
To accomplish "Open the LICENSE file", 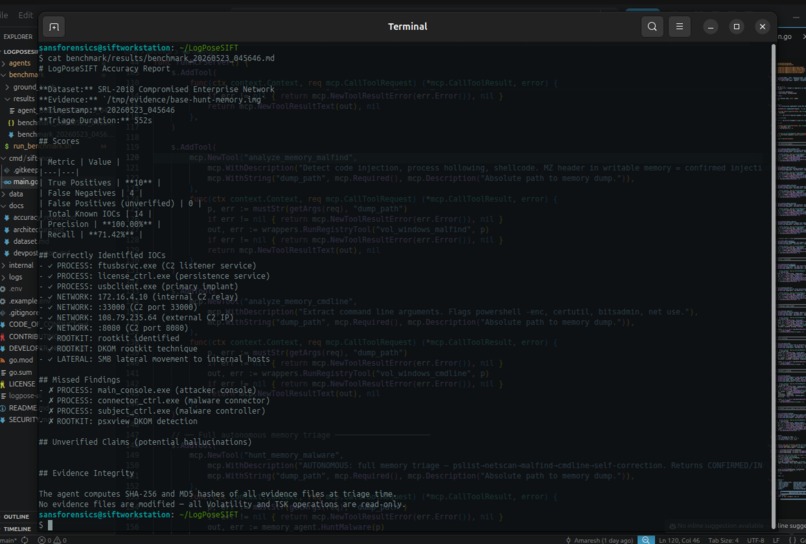I will (x=19, y=384).
